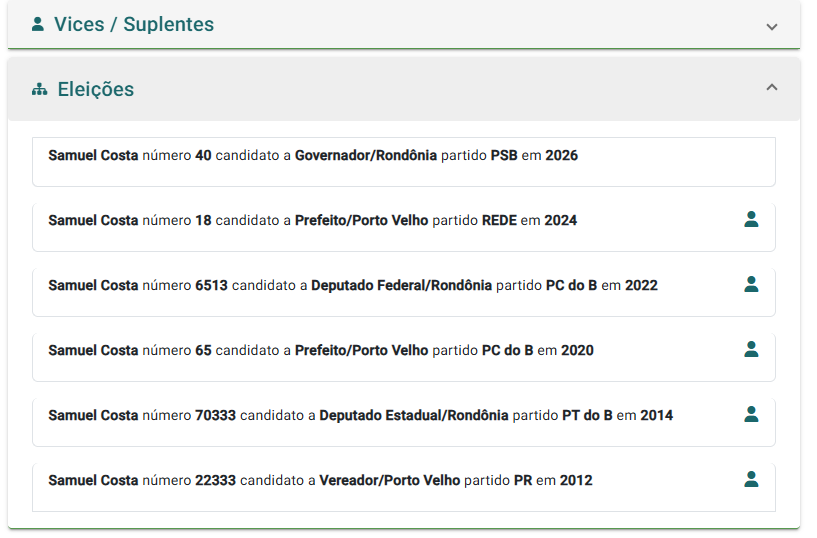Viewport: 817px width, 538px height.
Task: Select the 2024 Prefeito/Porto Velho REDE entry
Action: coord(404,227)
